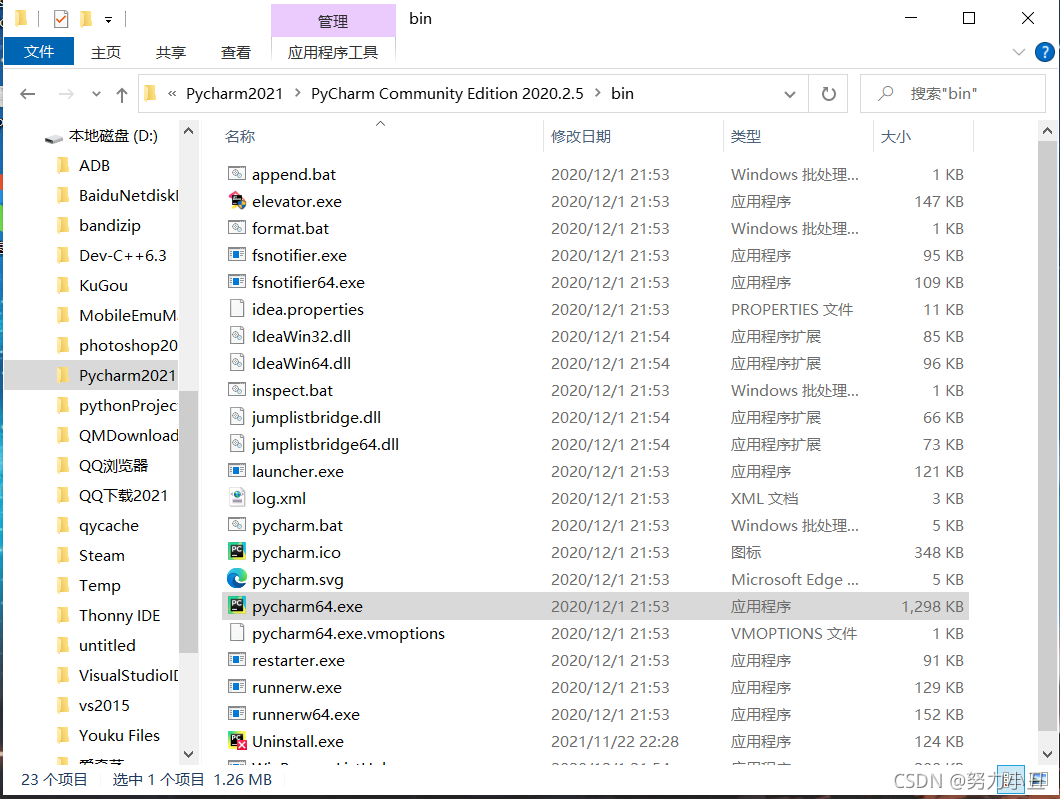Screen dimensions: 1060x799
Task: Click the append.bat file icon
Action: pyautogui.click(x=237, y=174)
